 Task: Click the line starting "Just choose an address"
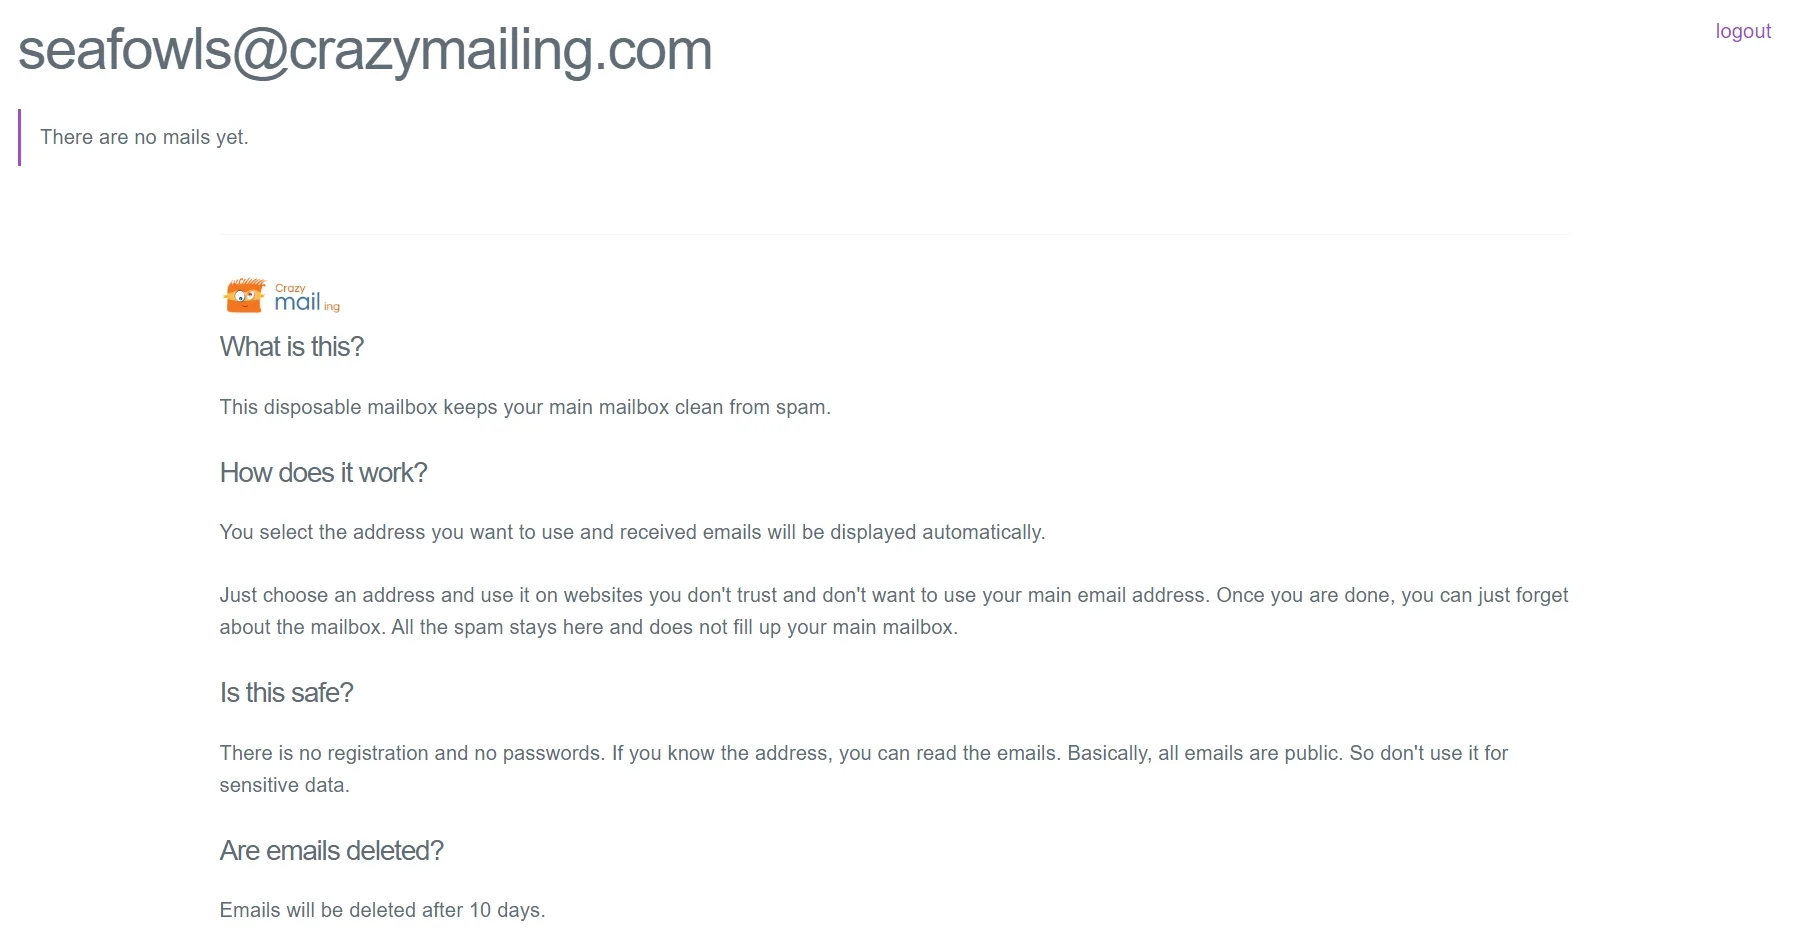[x=893, y=595]
